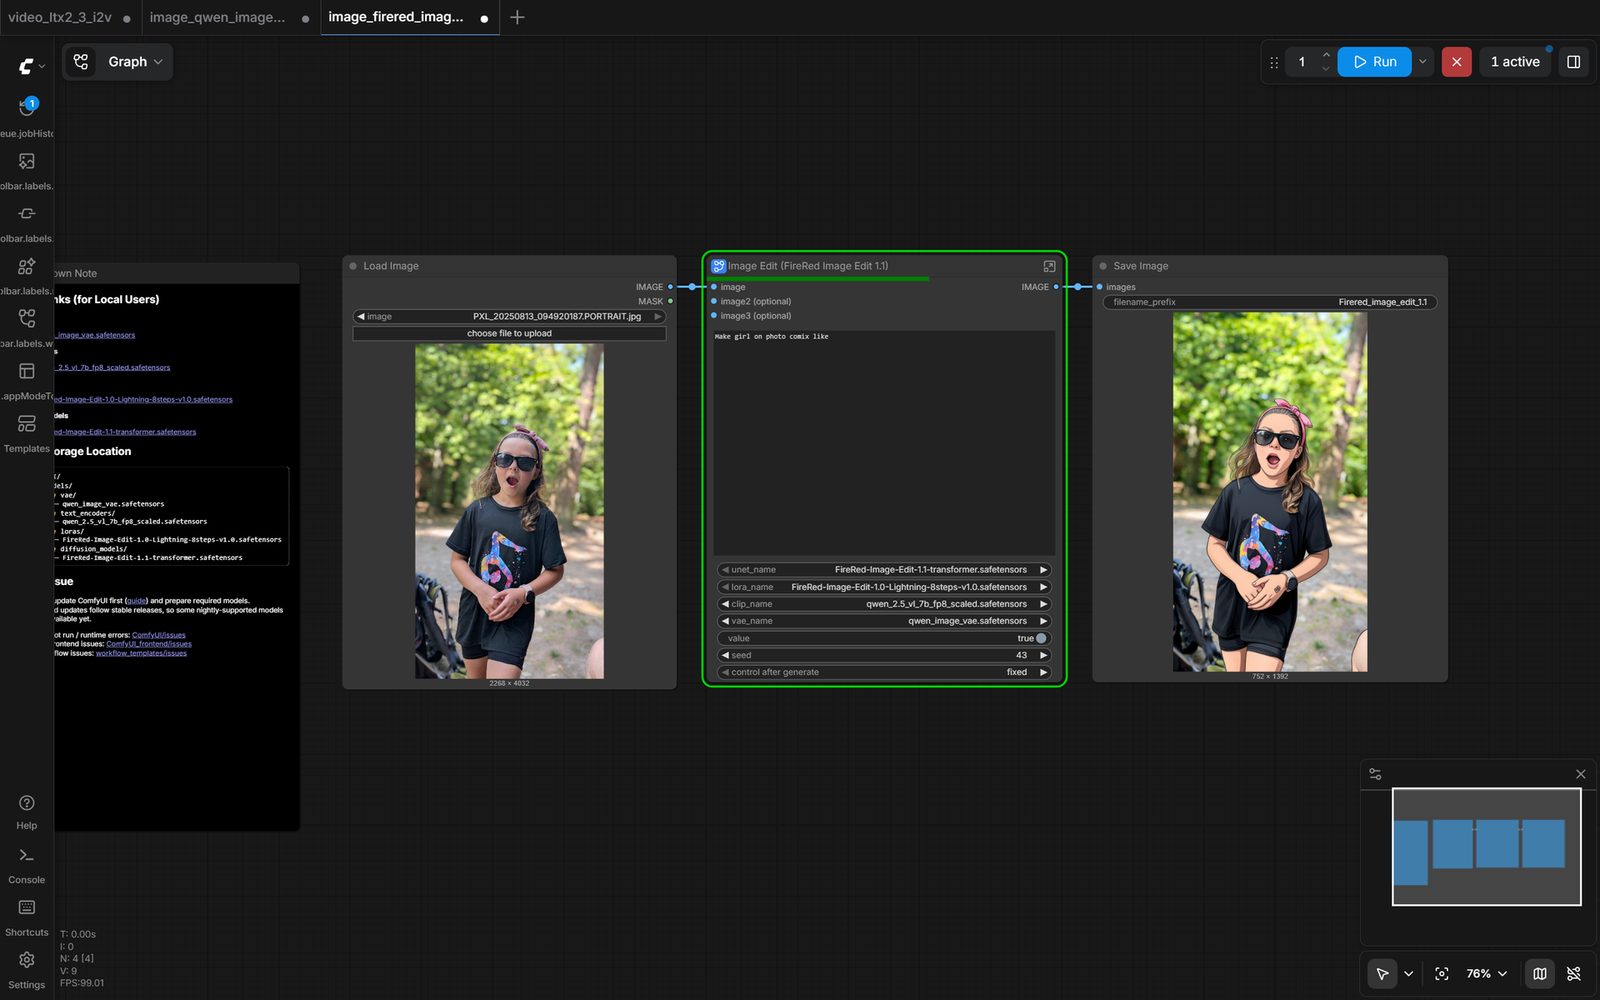
Task: Switch to the image_qwen_image tab
Action: click(x=217, y=17)
